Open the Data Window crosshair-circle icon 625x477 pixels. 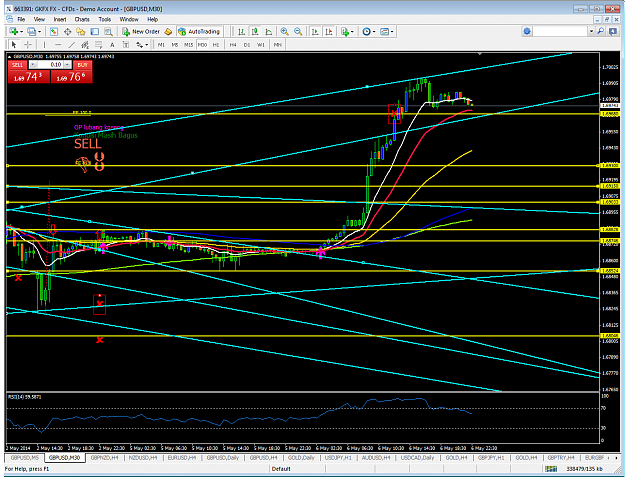tap(67, 31)
